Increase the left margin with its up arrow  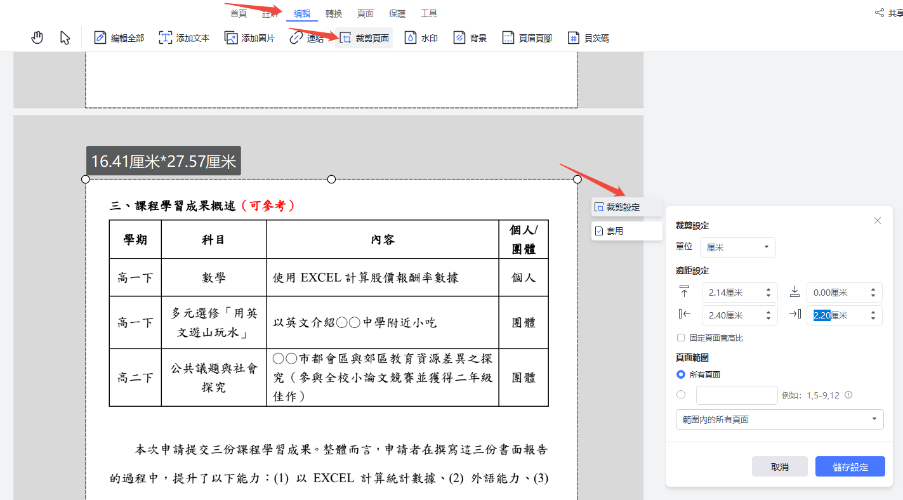pyautogui.click(x=768, y=312)
